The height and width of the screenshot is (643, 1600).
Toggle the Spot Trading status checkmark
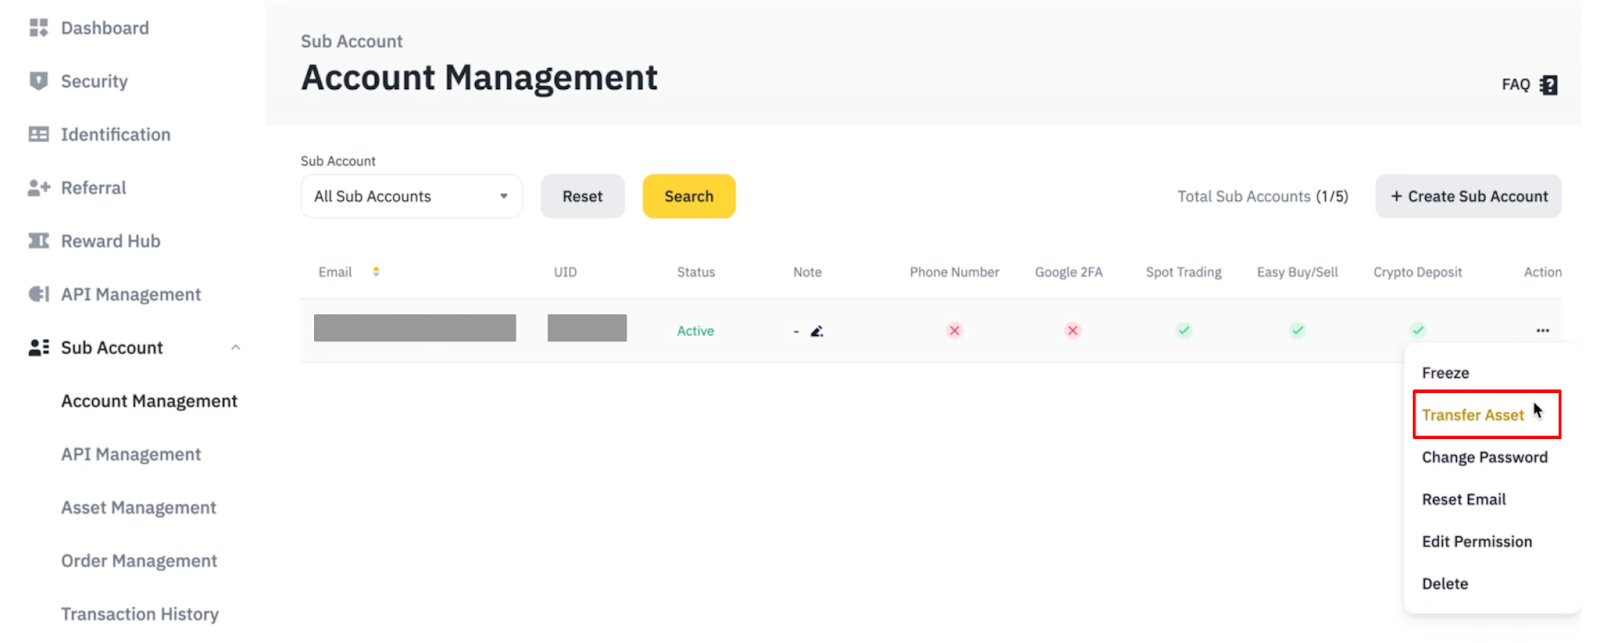[x=1183, y=331]
